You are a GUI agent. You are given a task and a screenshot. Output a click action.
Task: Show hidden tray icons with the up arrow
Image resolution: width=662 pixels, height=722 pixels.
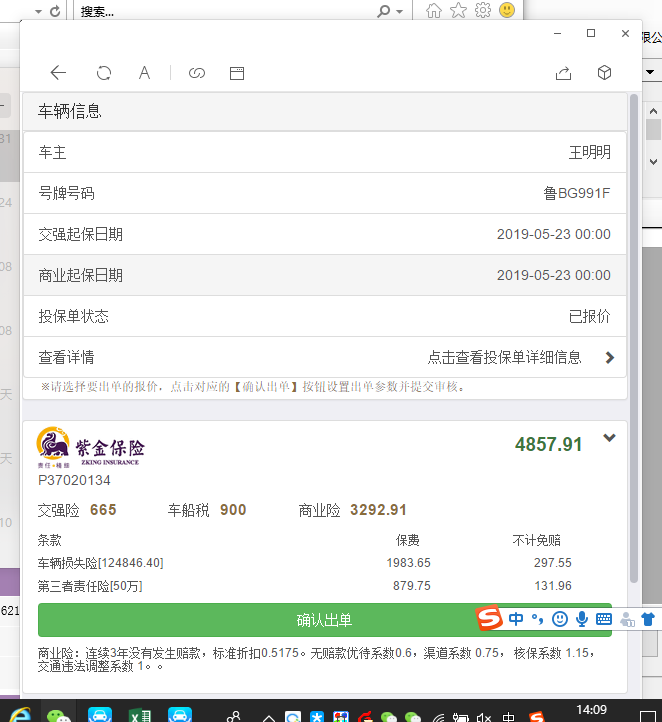click(269, 718)
